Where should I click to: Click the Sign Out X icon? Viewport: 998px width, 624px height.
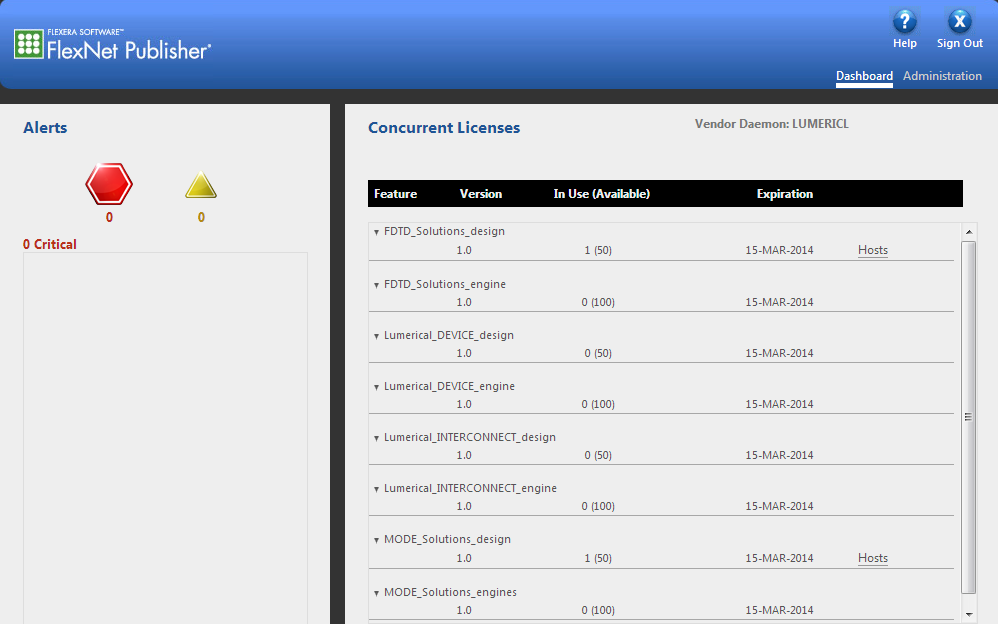point(960,21)
